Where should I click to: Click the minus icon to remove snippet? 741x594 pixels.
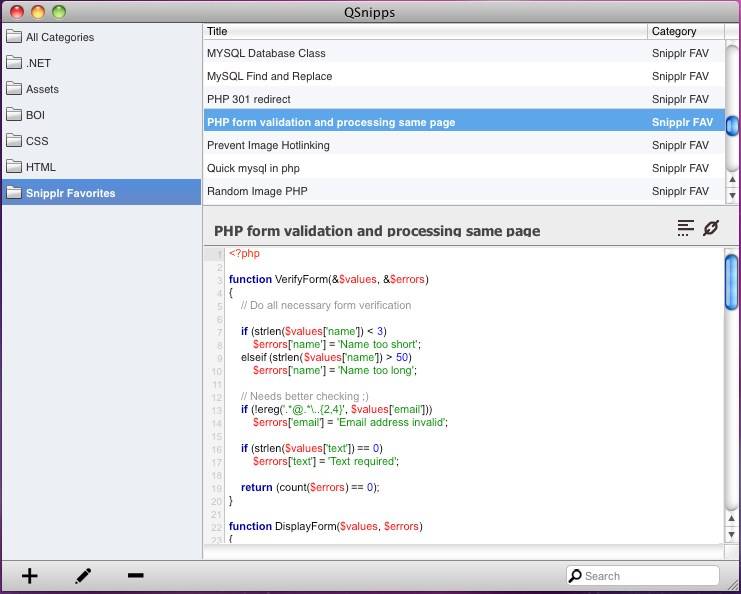coord(136,575)
